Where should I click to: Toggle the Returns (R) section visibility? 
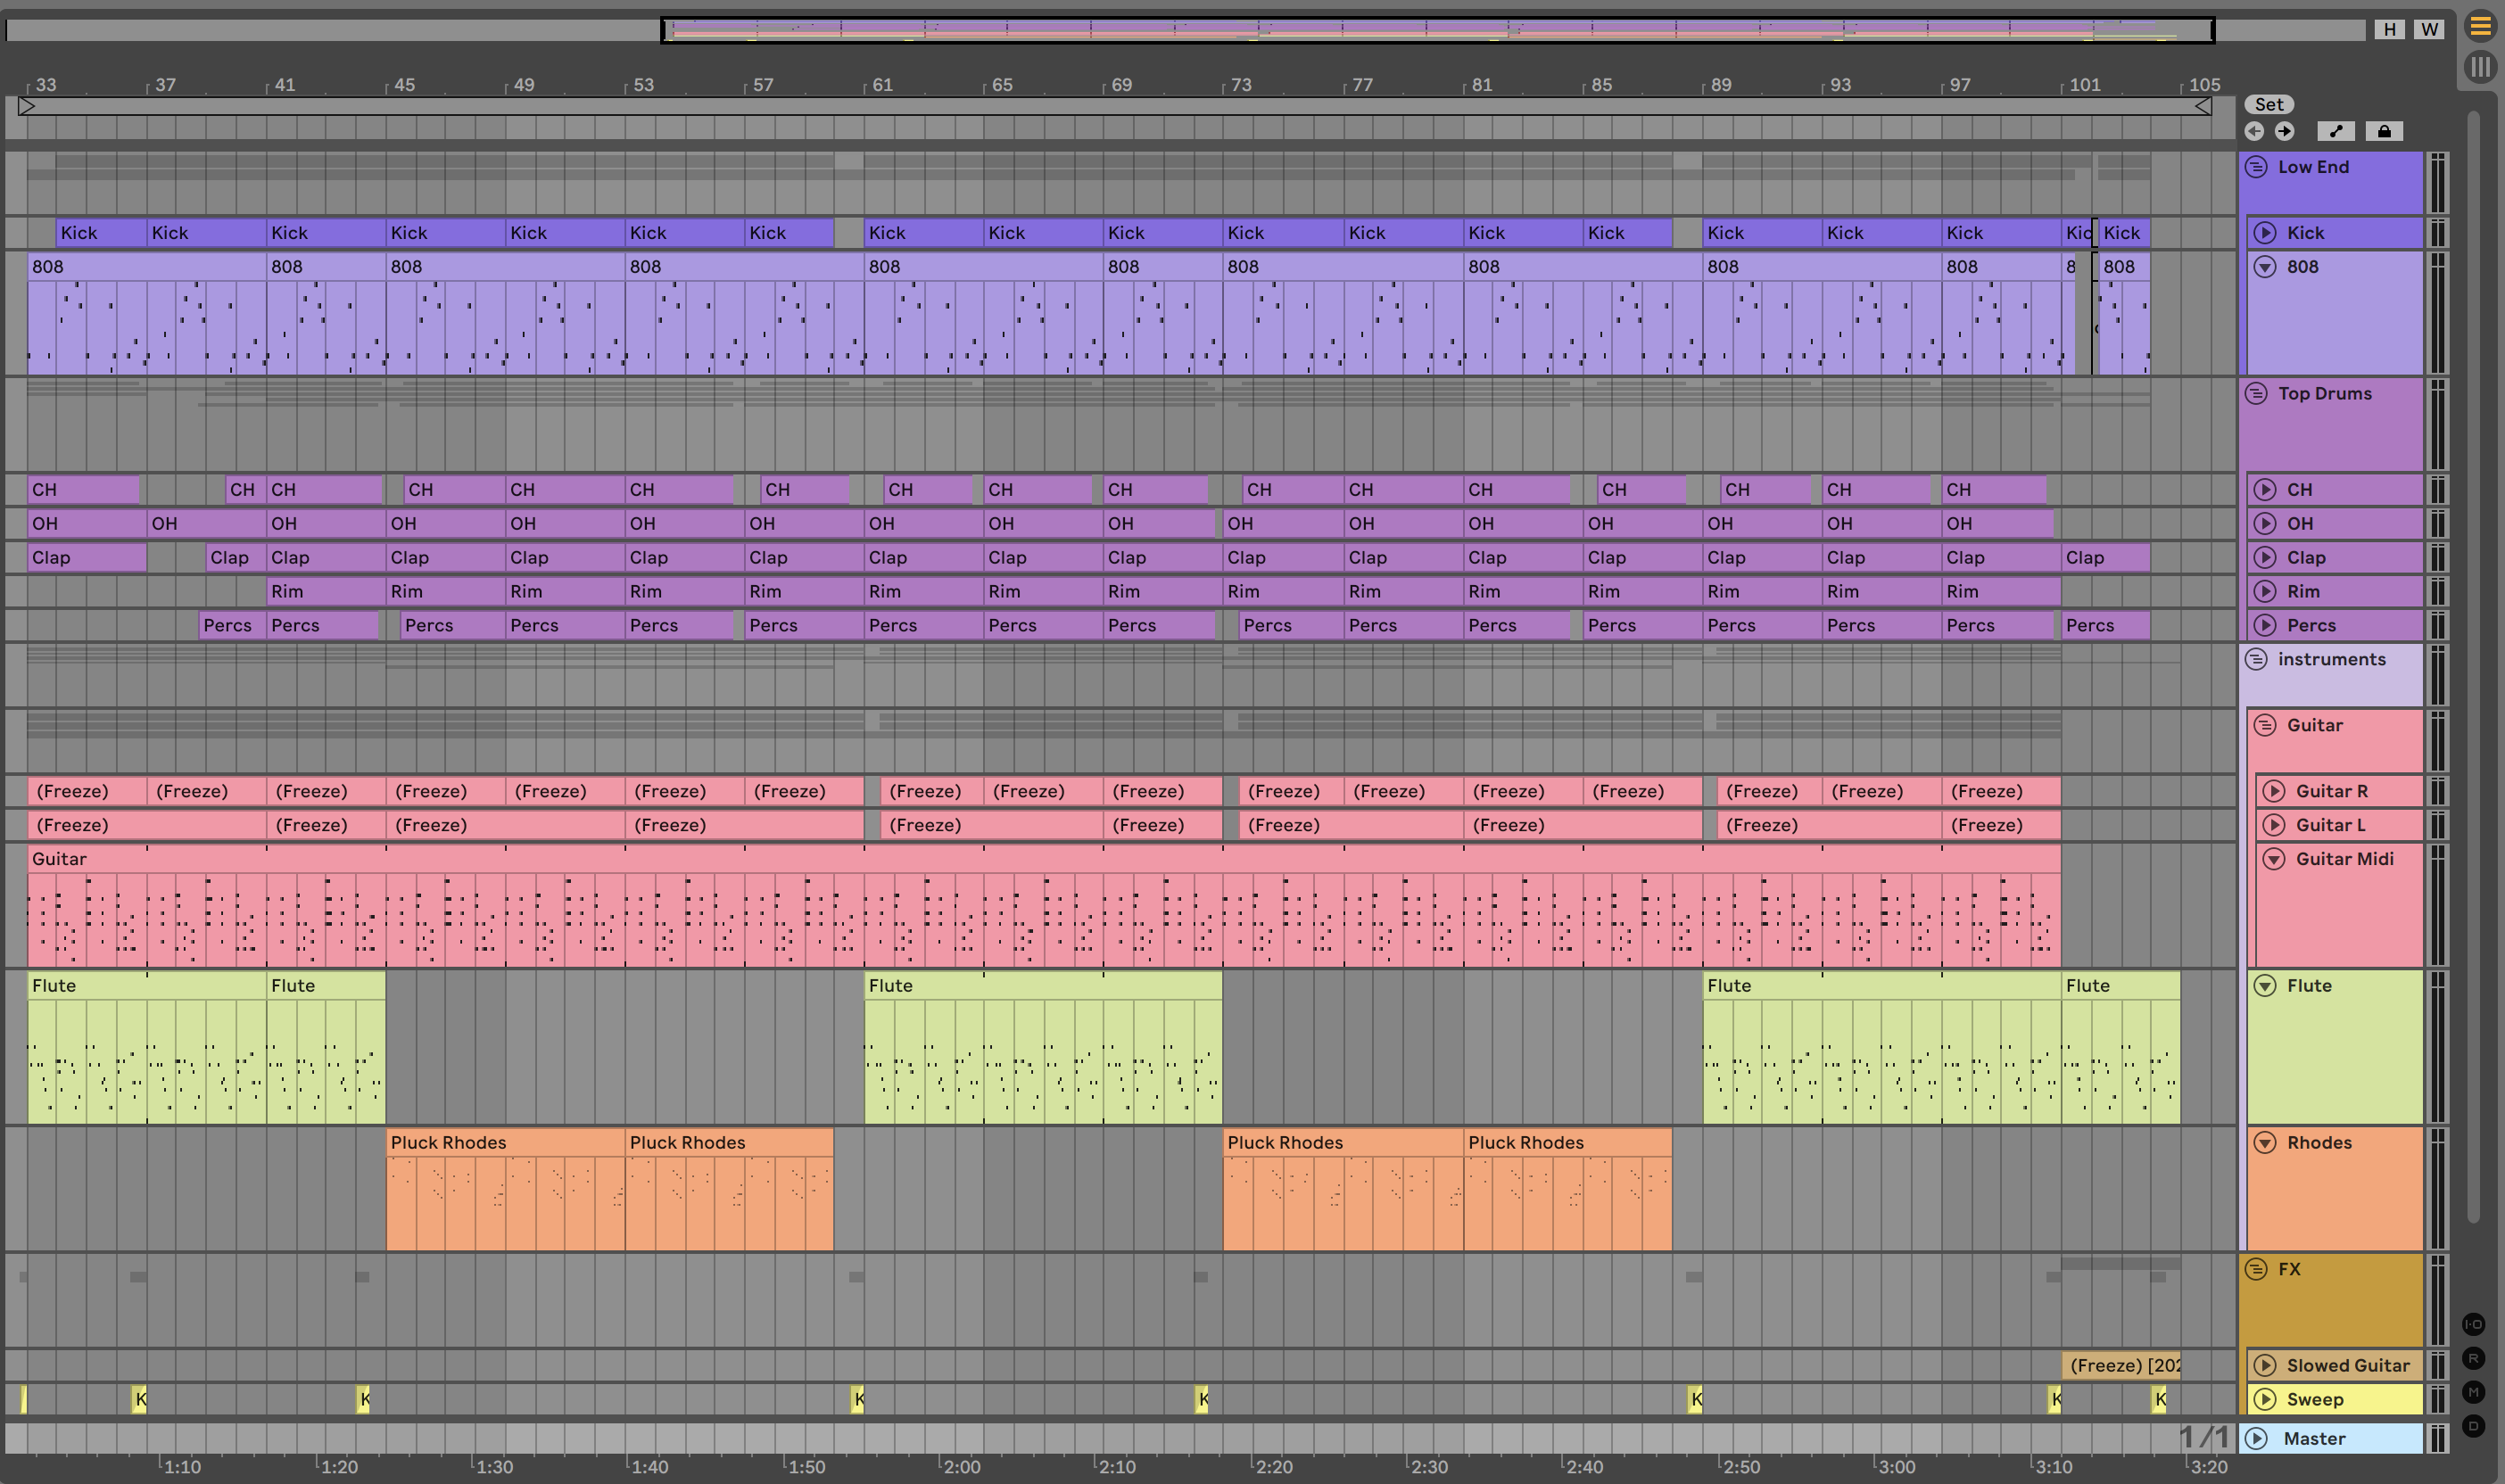(x=2473, y=1358)
